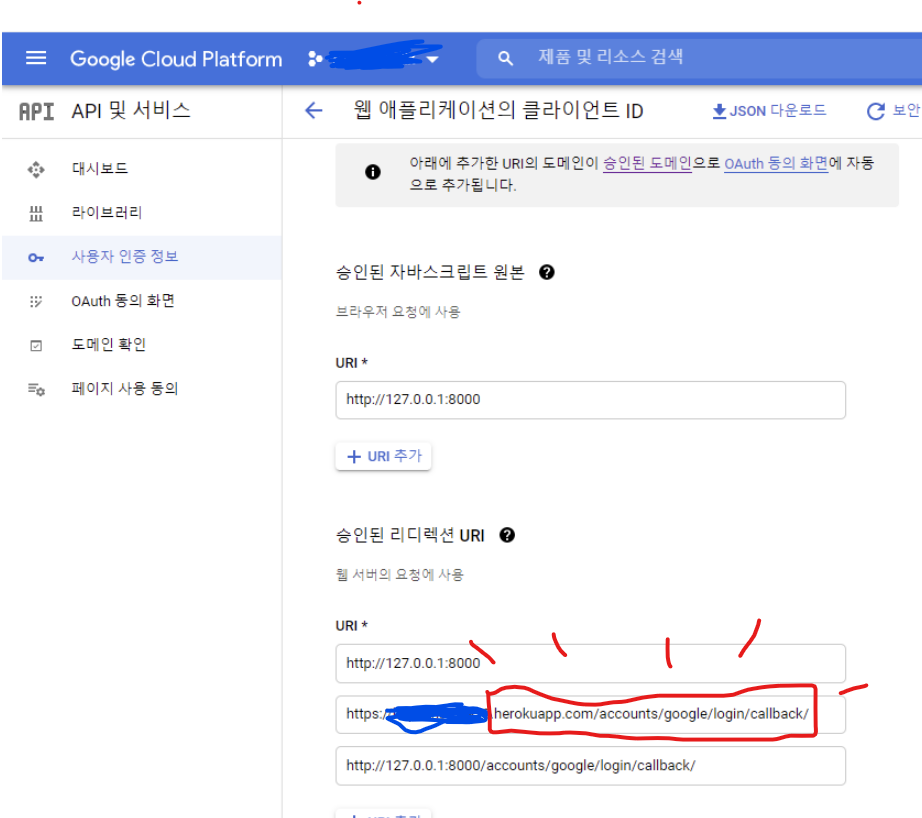Viewport: 922px width, 818px height.
Task: Click the settings-list icon beside 페이지 사용 동의
Action: pyautogui.click(x=36, y=389)
